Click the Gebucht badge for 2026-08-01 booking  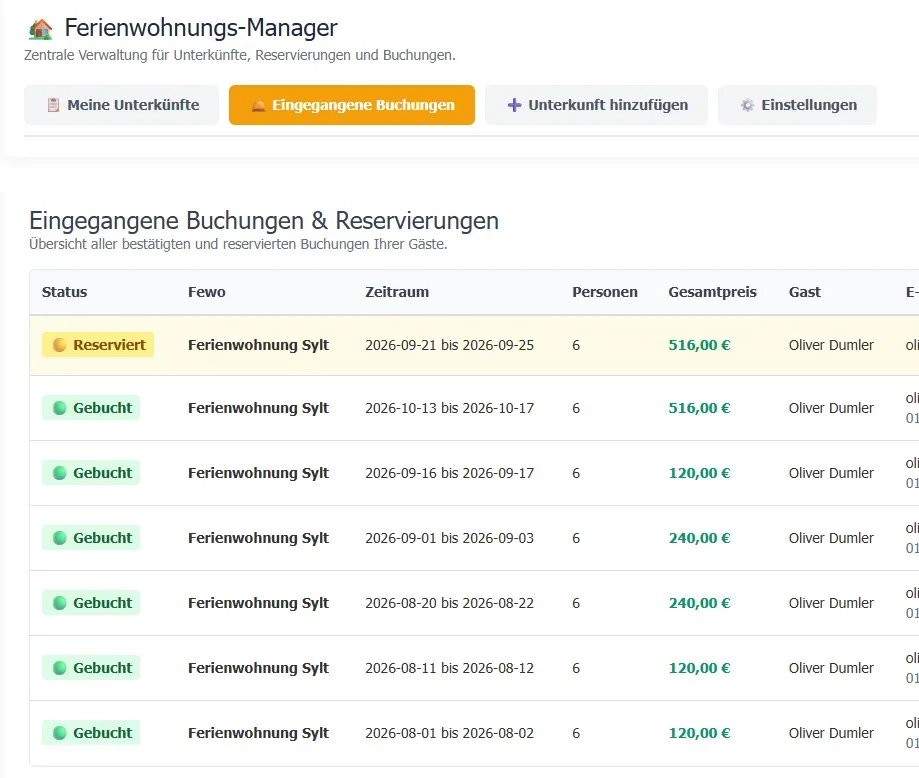(91, 733)
